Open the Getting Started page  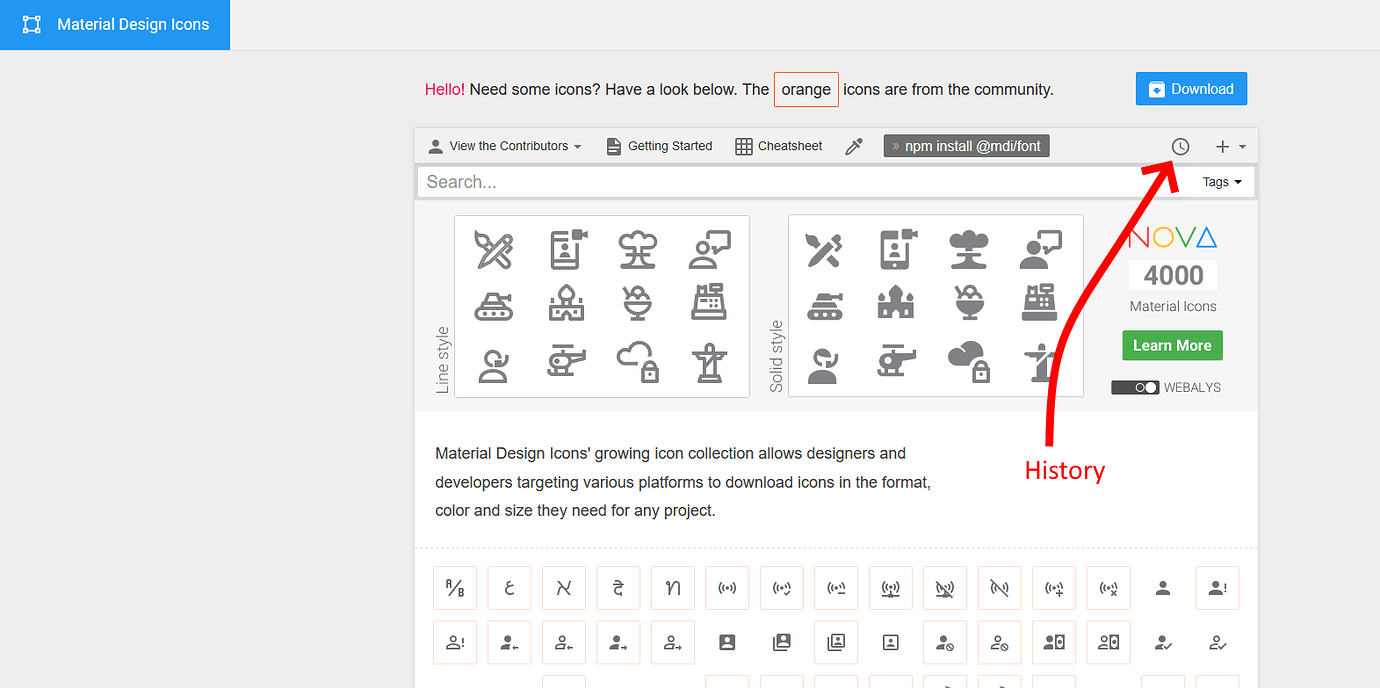click(x=658, y=145)
